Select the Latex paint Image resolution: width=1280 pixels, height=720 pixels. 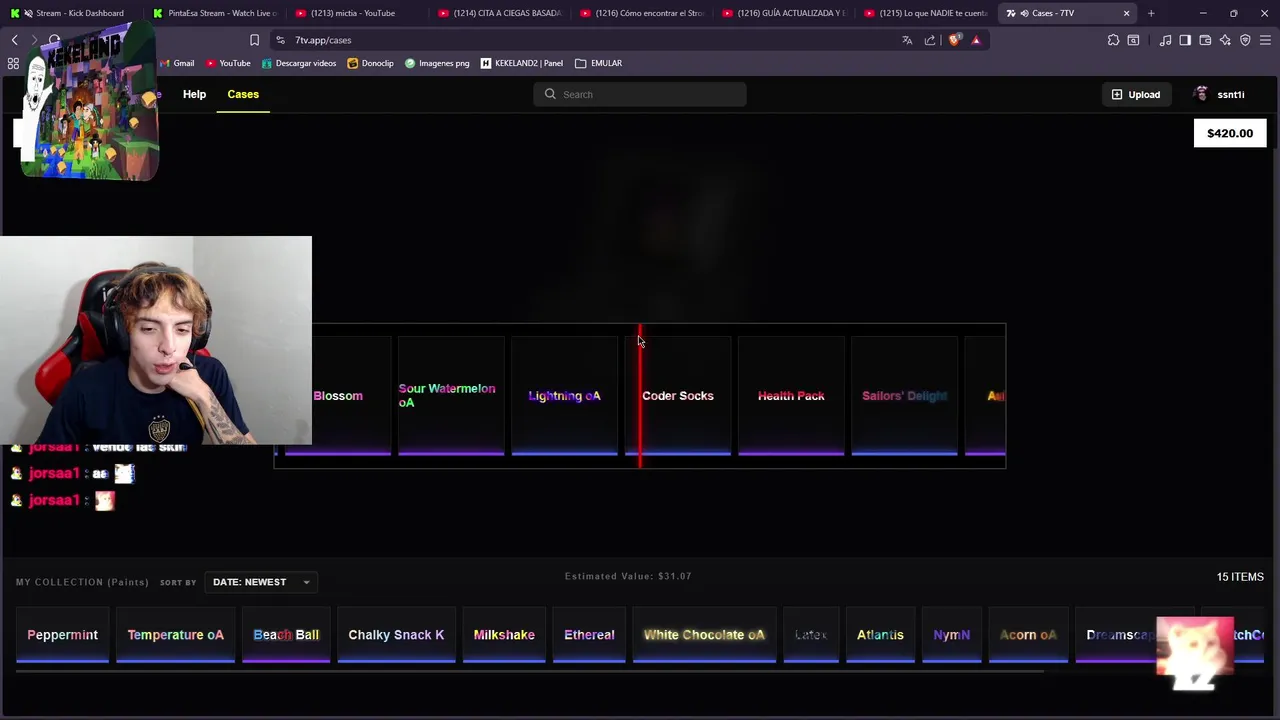[811, 635]
